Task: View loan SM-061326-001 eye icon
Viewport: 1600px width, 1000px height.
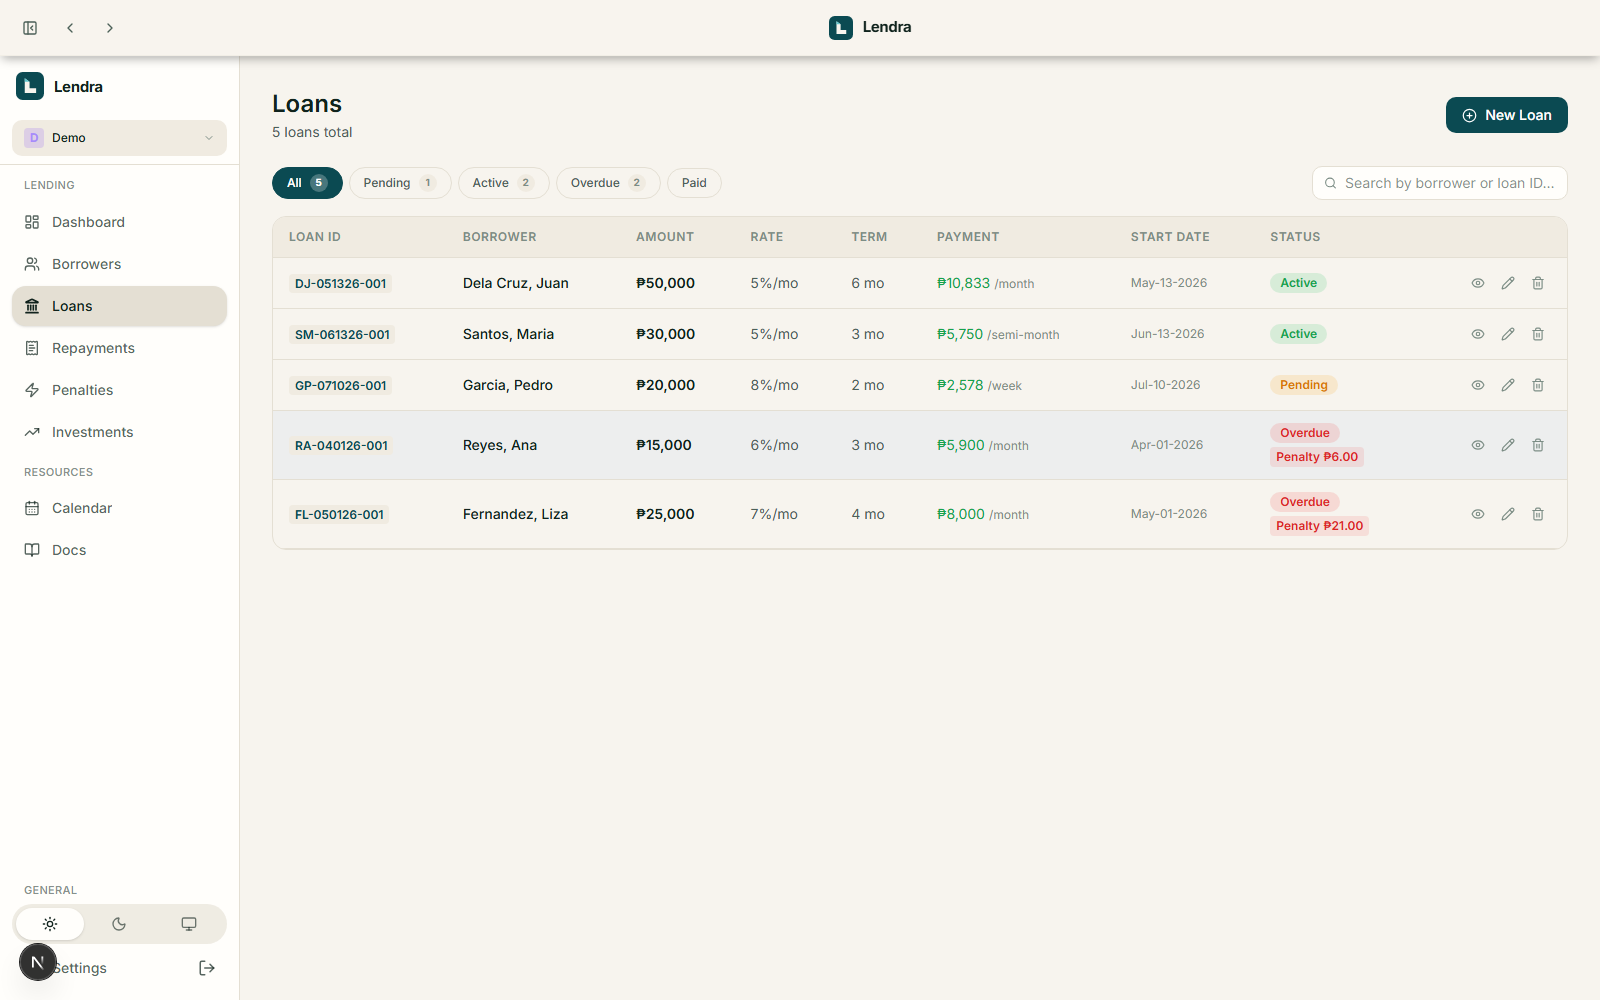Action: click(1478, 334)
